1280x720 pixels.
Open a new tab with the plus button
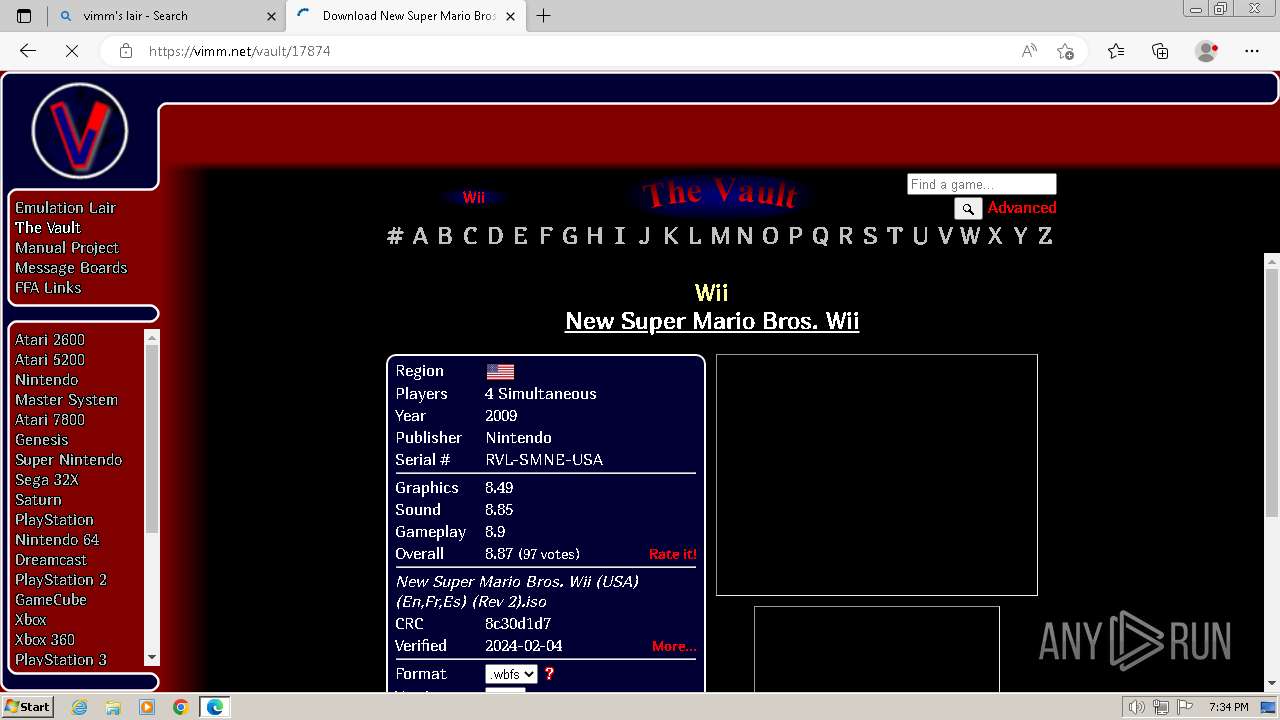544,15
